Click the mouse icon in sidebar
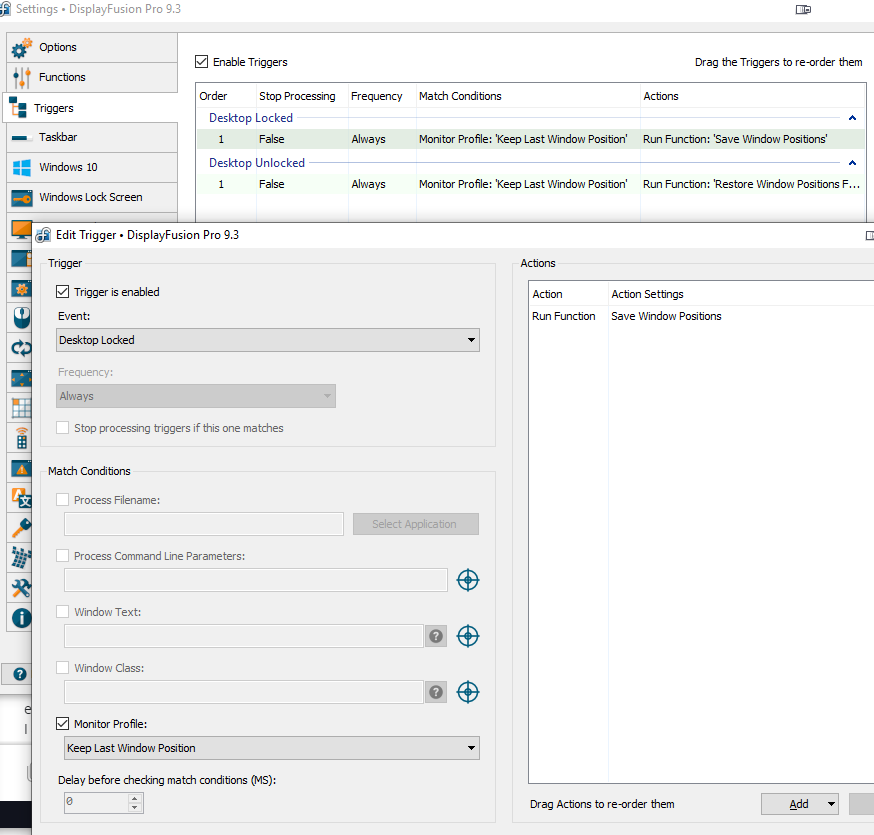The width and height of the screenshot is (874, 835). 22,318
